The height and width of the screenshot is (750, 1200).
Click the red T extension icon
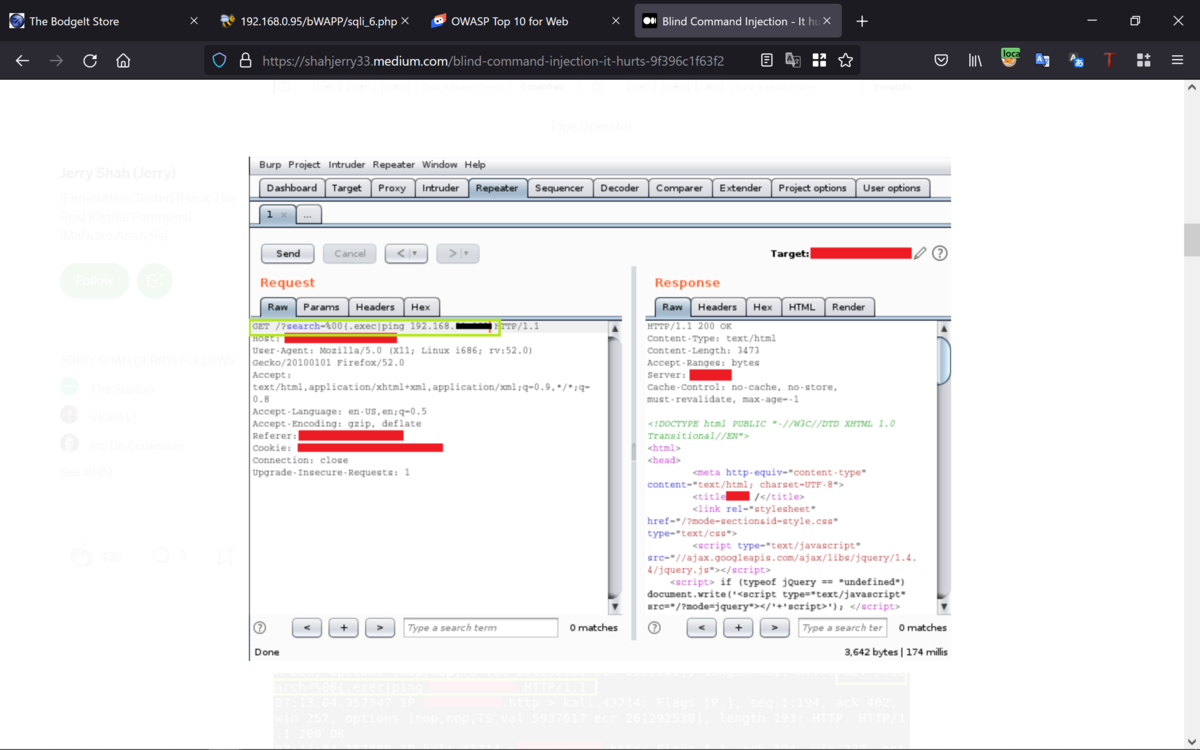click(x=1109, y=61)
